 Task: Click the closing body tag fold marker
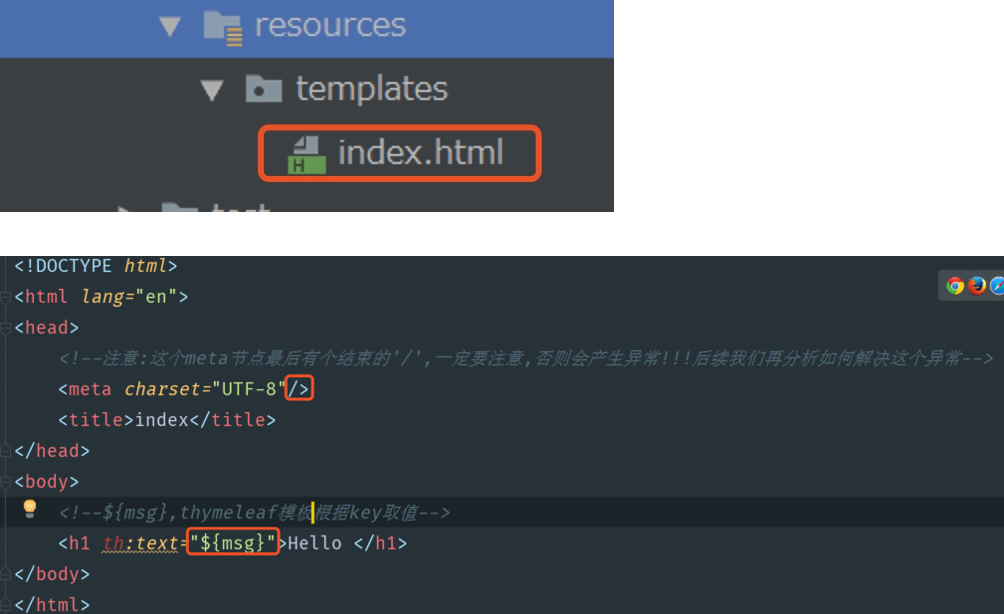click(x=5, y=574)
